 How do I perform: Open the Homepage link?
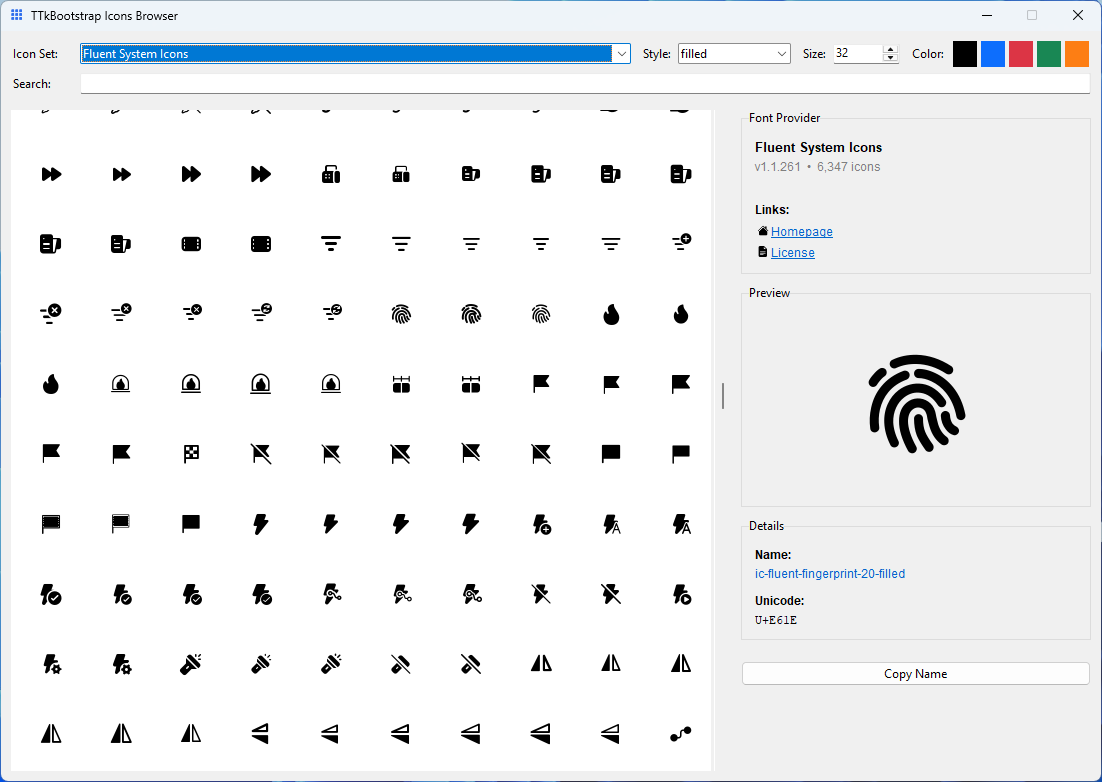pyautogui.click(x=801, y=231)
